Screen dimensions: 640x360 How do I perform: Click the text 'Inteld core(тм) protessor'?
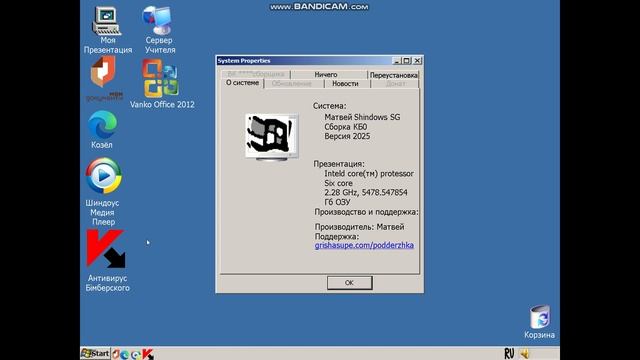[x=369, y=174]
